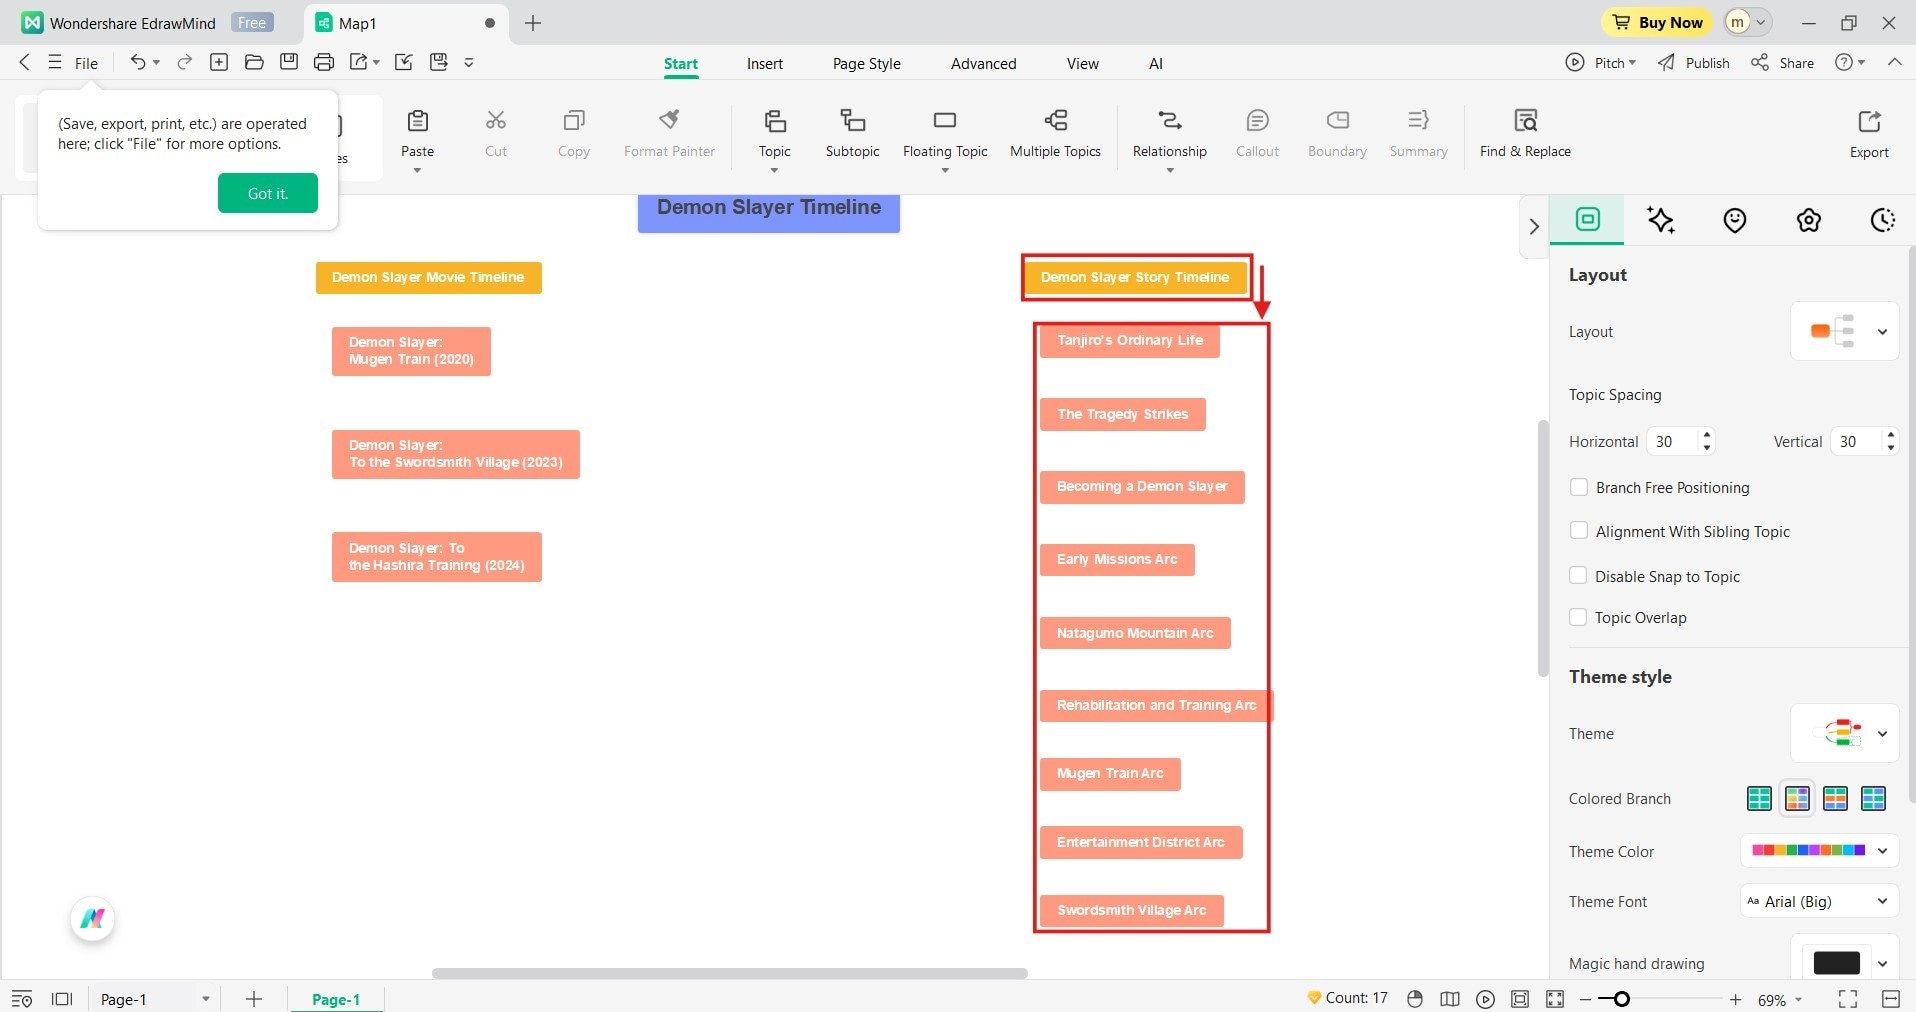Click the New file icon
Viewport: 1916px width, 1012px height.
pyautogui.click(x=219, y=62)
